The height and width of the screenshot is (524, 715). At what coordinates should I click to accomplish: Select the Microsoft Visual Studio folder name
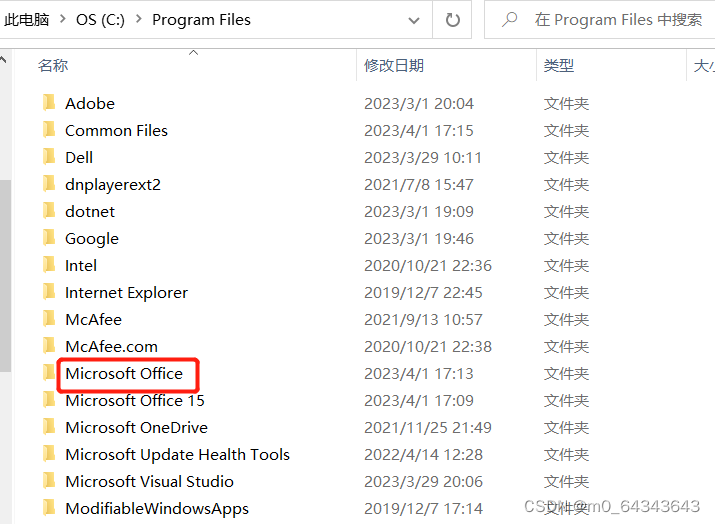tap(149, 481)
